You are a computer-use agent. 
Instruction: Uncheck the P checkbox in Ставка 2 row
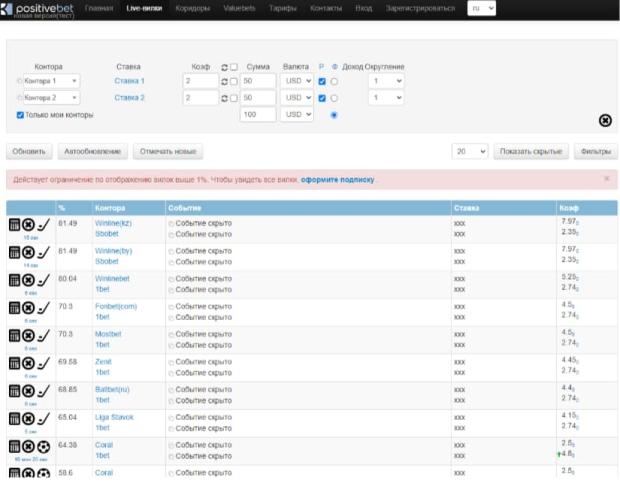click(322, 98)
